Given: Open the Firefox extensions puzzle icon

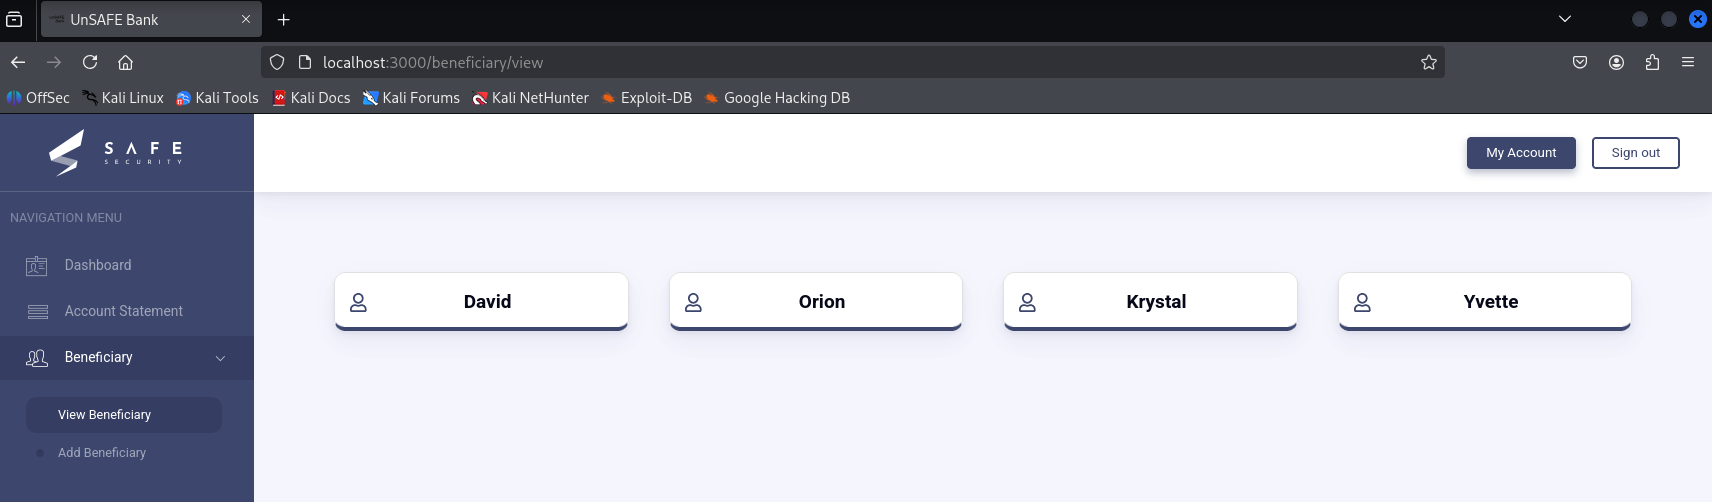Looking at the screenshot, I should point(1652,62).
